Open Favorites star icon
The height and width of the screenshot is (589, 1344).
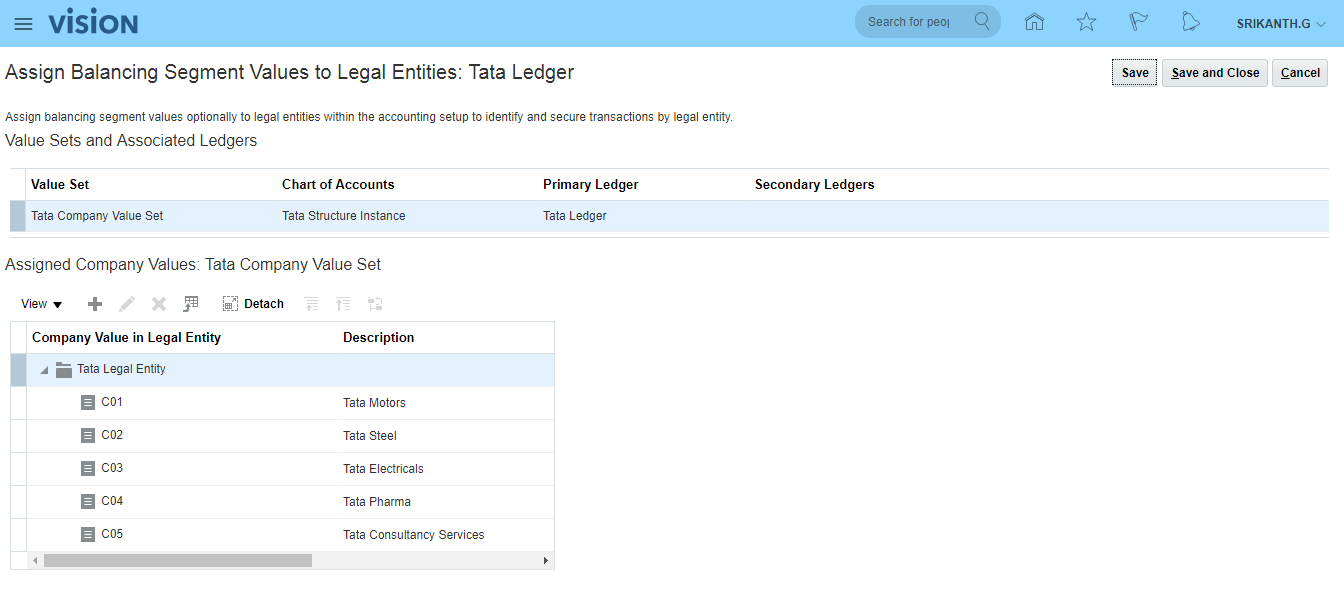coord(1086,22)
